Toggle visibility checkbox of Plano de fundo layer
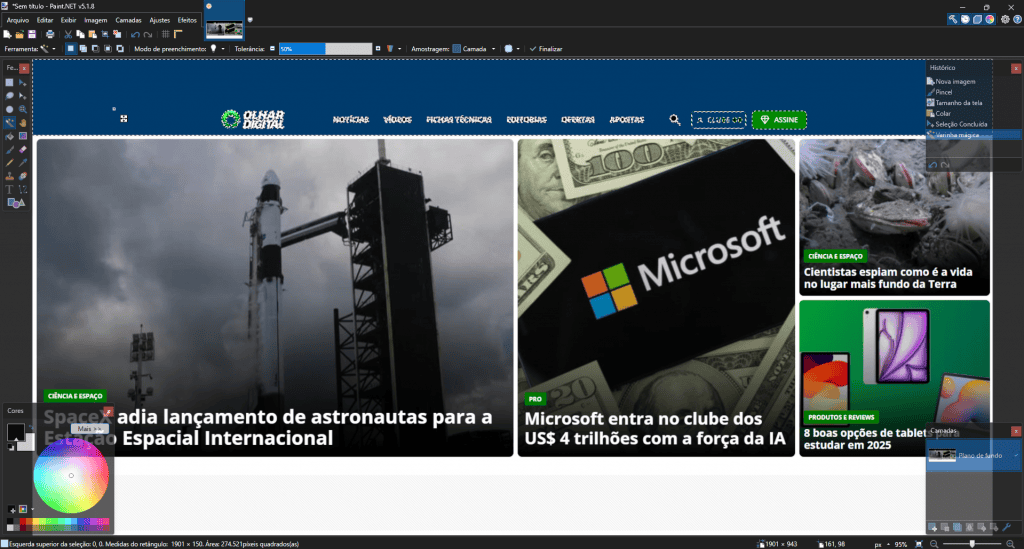Image resolution: width=1024 pixels, height=549 pixels. click(1016, 456)
